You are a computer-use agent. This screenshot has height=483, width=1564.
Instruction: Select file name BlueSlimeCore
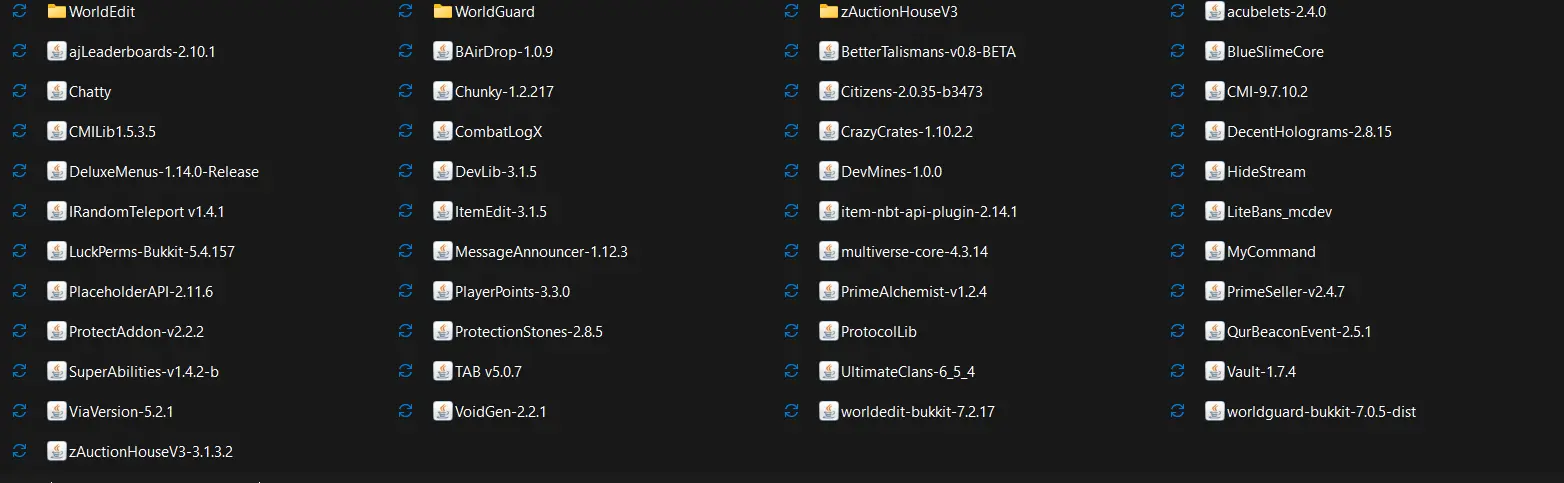click(1276, 52)
